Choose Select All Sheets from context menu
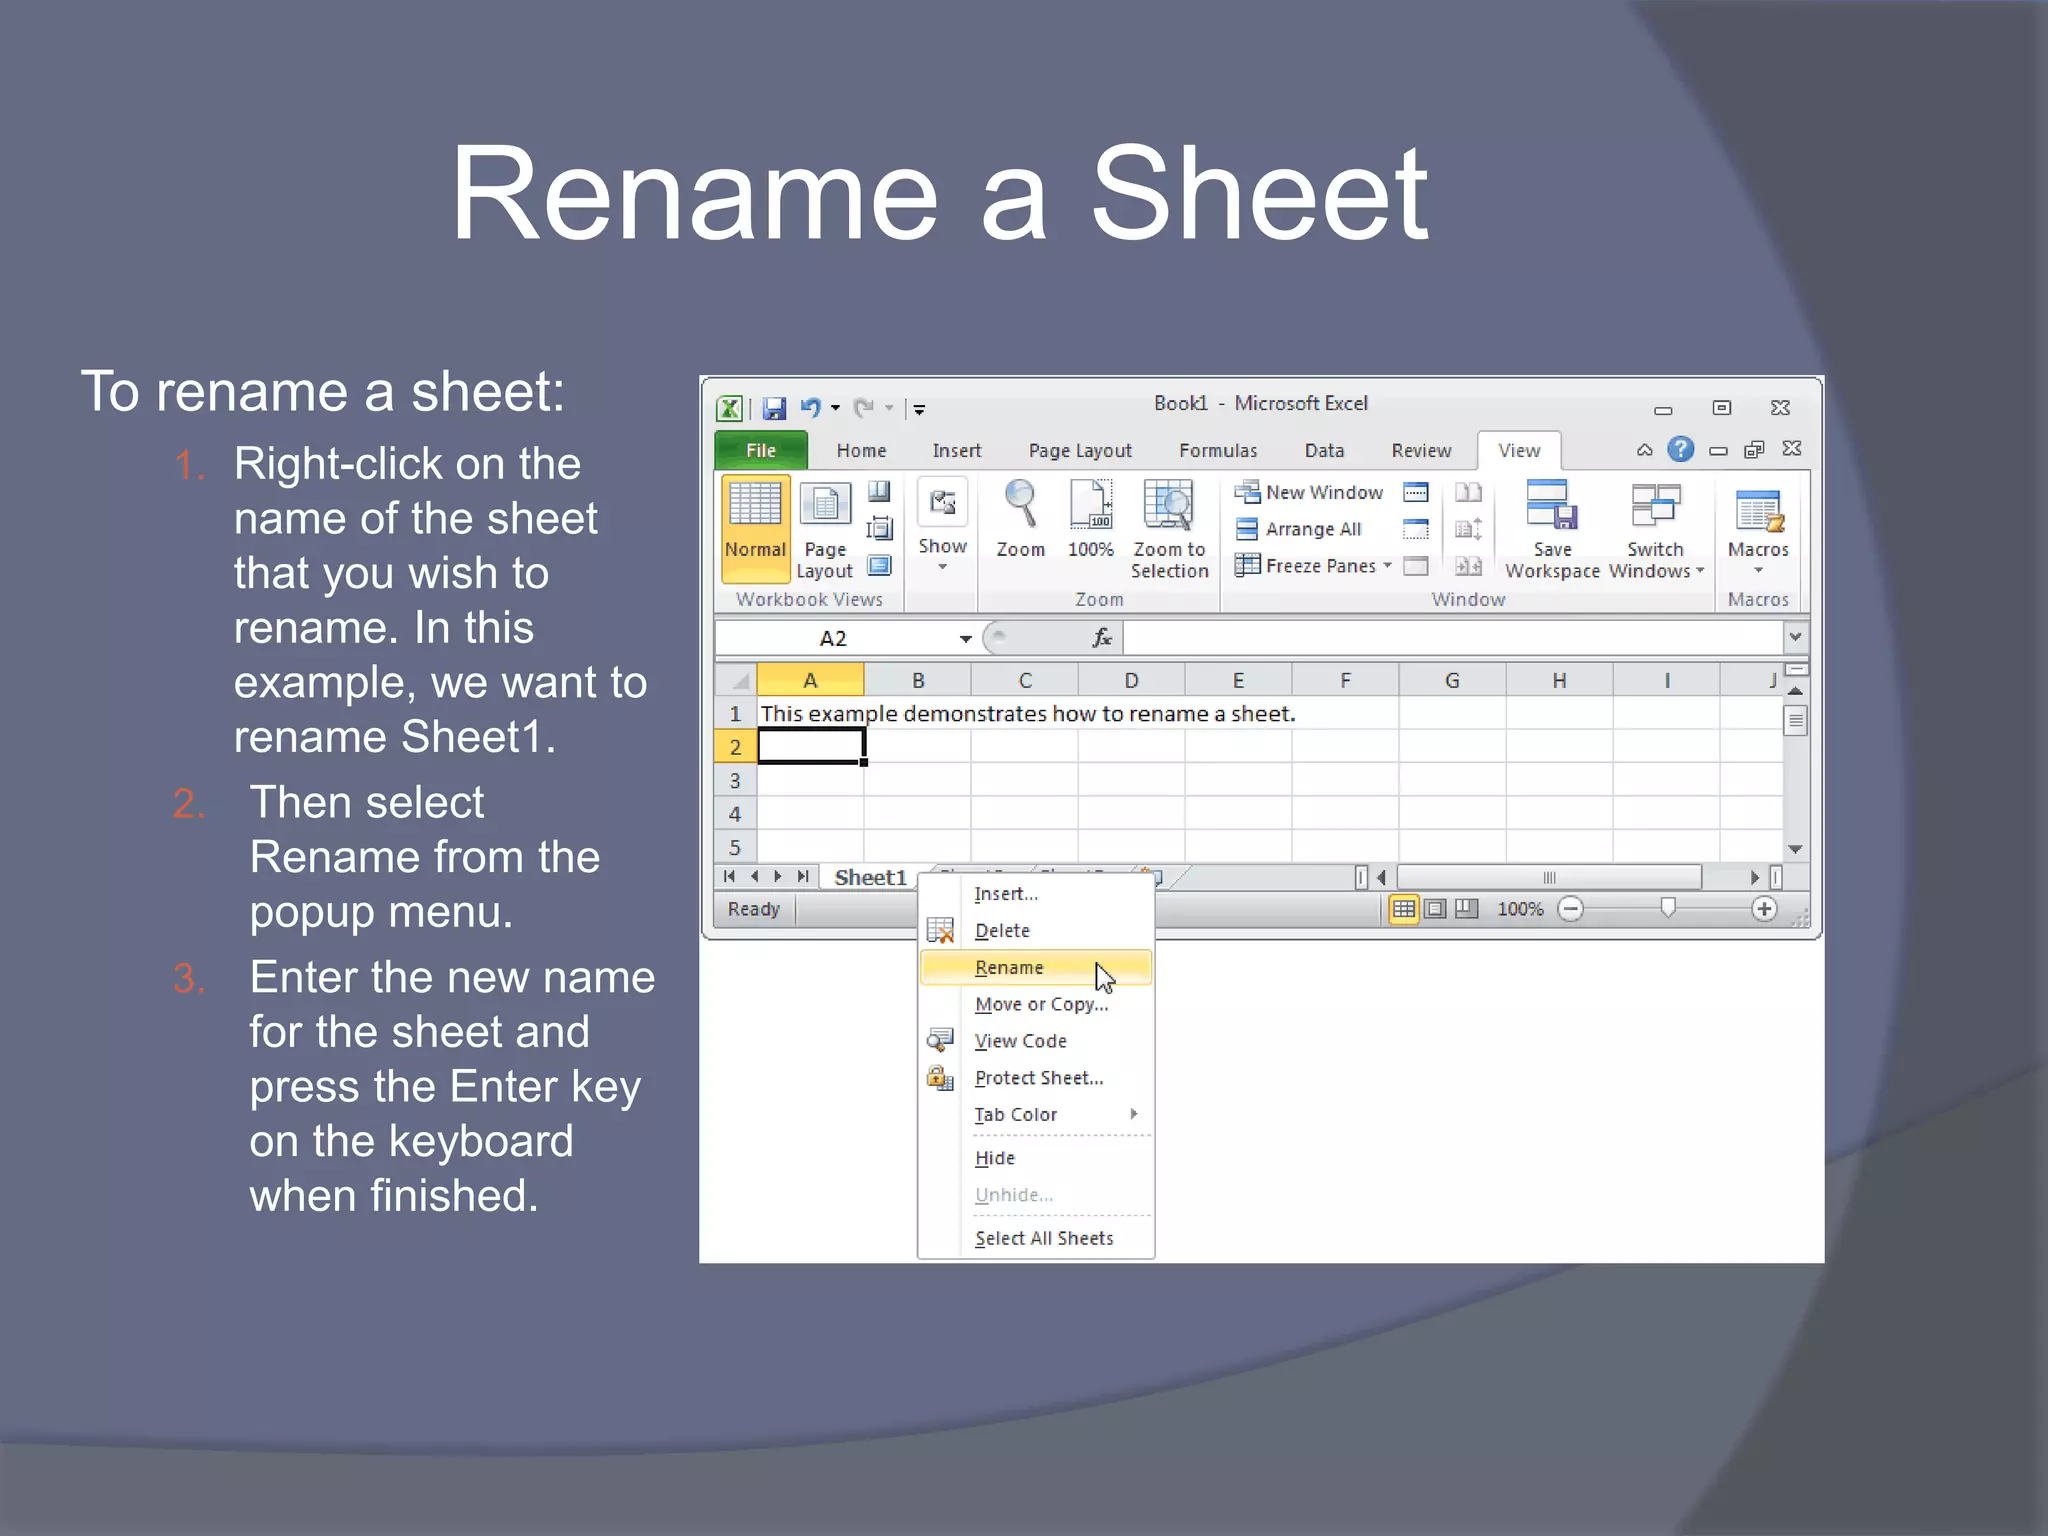 click(1036, 1238)
